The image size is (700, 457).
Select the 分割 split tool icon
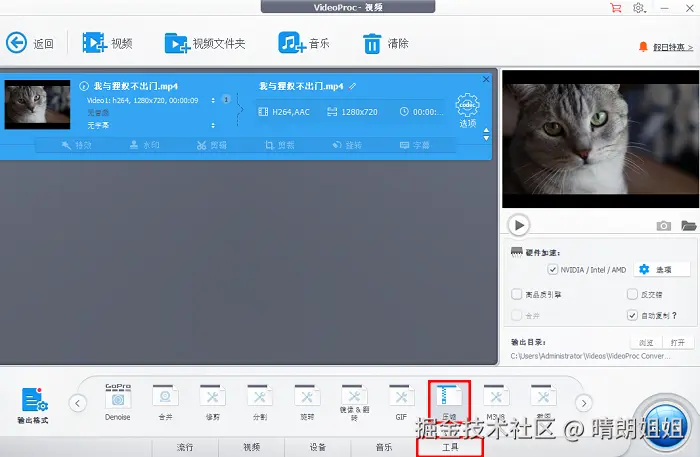pyautogui.click(x=260, y=396)
